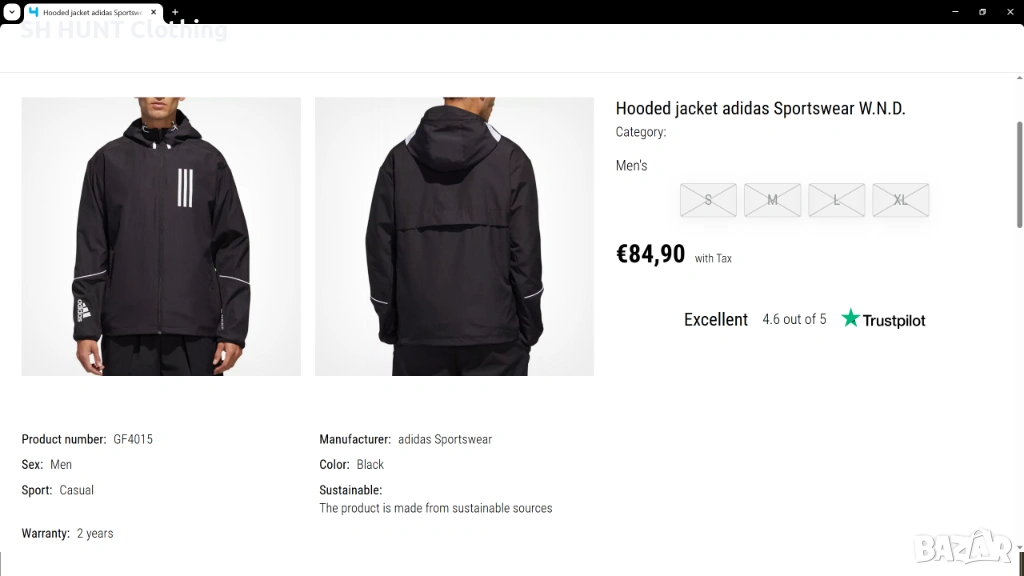Viewport: 1024px width, 576px height.
Task: Click the tab favicon icon
Action: (x=33, y=12)
